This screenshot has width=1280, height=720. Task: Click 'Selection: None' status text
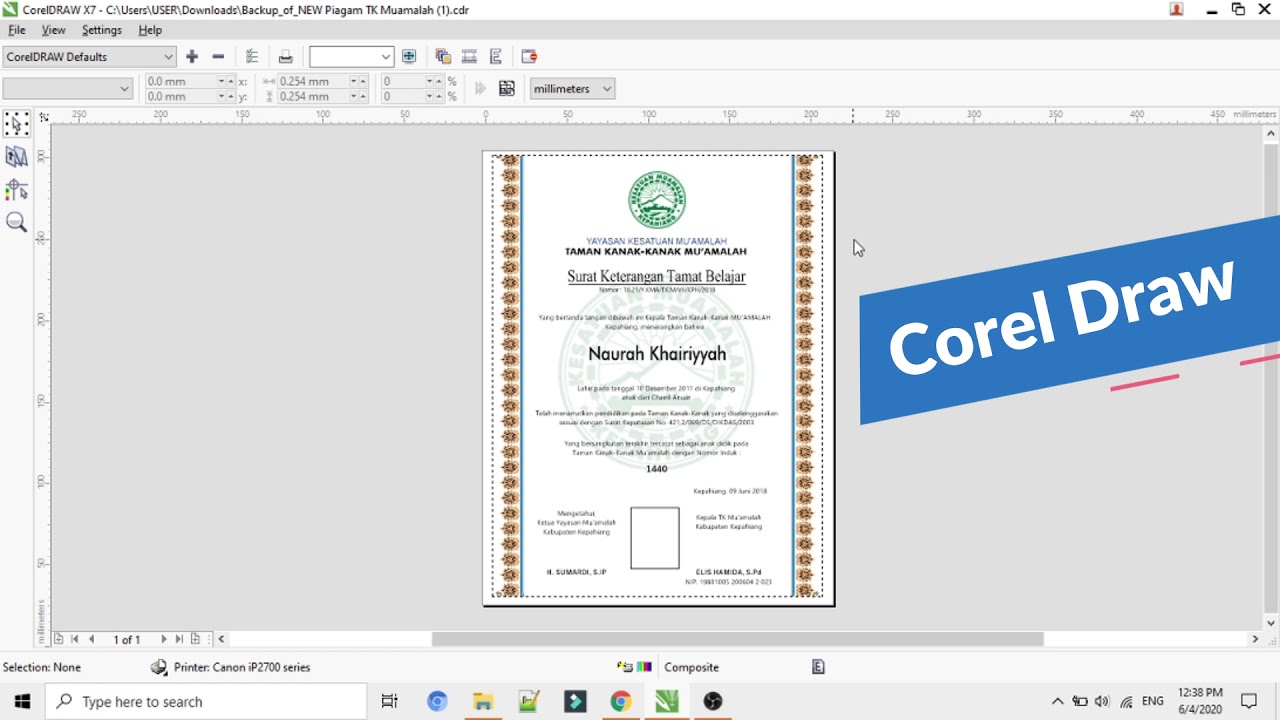pyautogui.click(x=42, y=667)
